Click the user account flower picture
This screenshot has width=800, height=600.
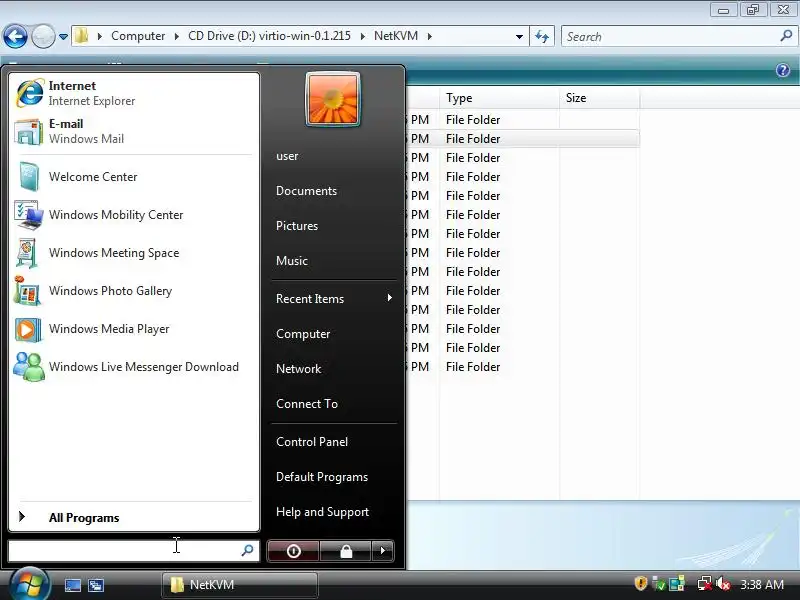pos(333,99)
